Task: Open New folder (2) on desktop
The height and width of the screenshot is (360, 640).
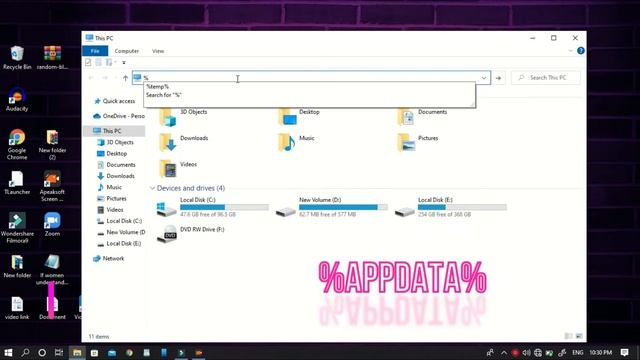Action: point(52,144)
